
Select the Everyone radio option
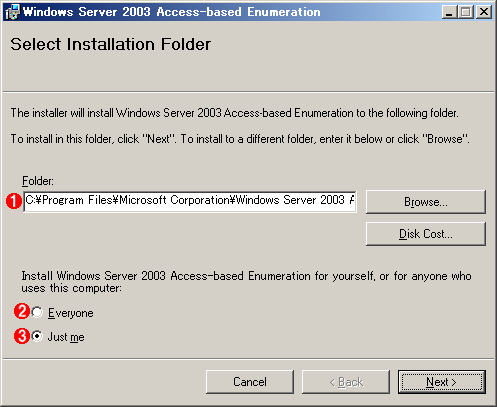37,312
